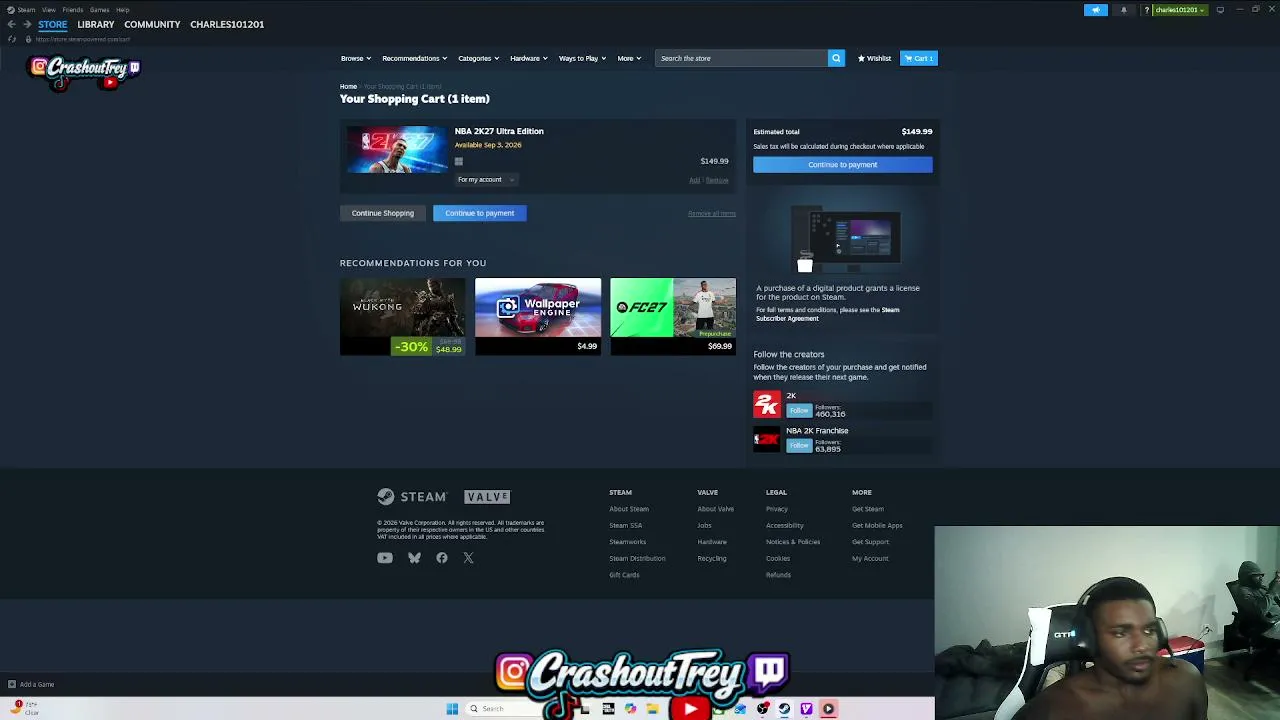The image size is (1280, 720).
Task: Click 'Remove all items' link
Action: (712, 213)
